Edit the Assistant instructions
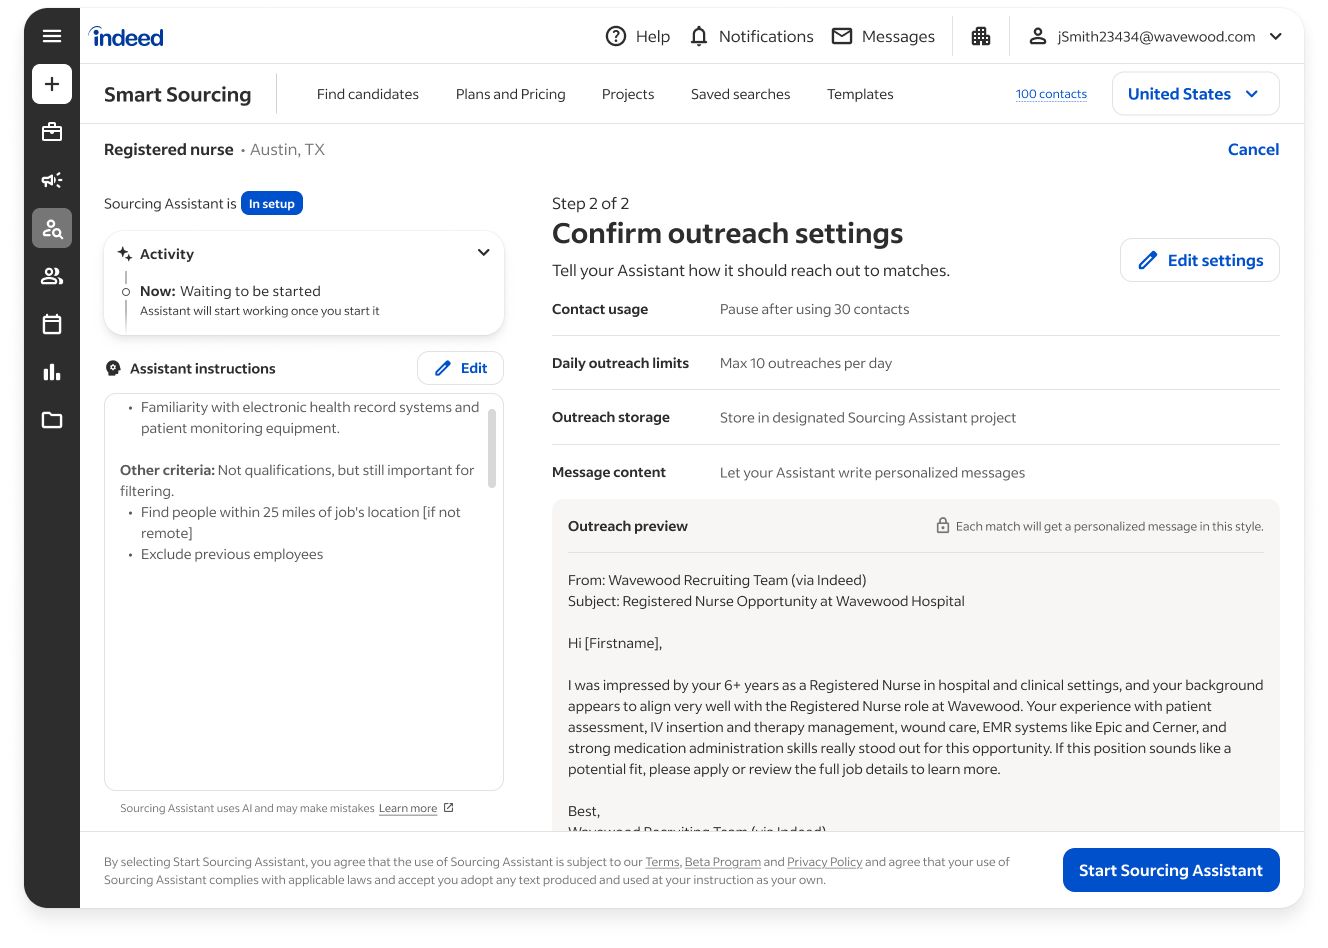1328x948 pixels. tap(460, 368)
